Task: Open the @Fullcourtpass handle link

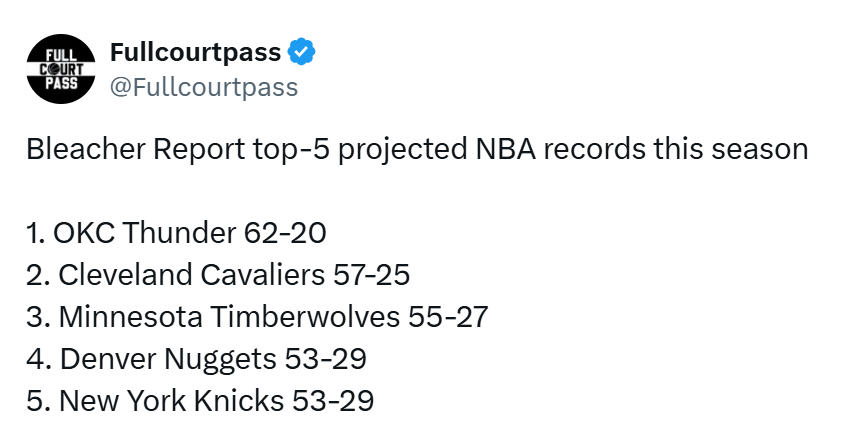Action: pos(203,87)
